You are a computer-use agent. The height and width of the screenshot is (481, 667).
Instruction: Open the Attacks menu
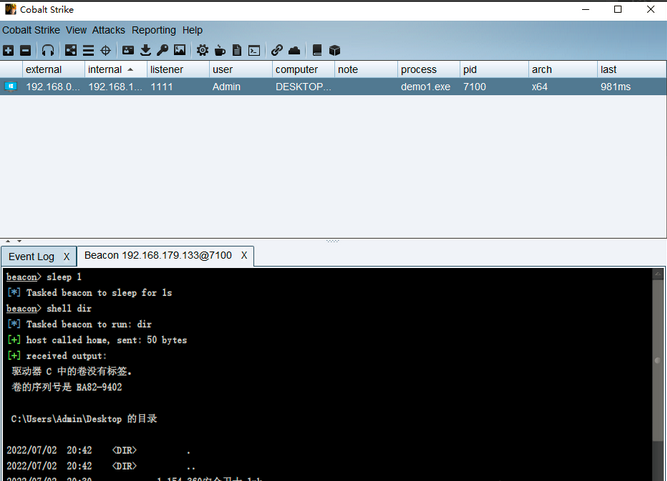[x=108, y=31]
